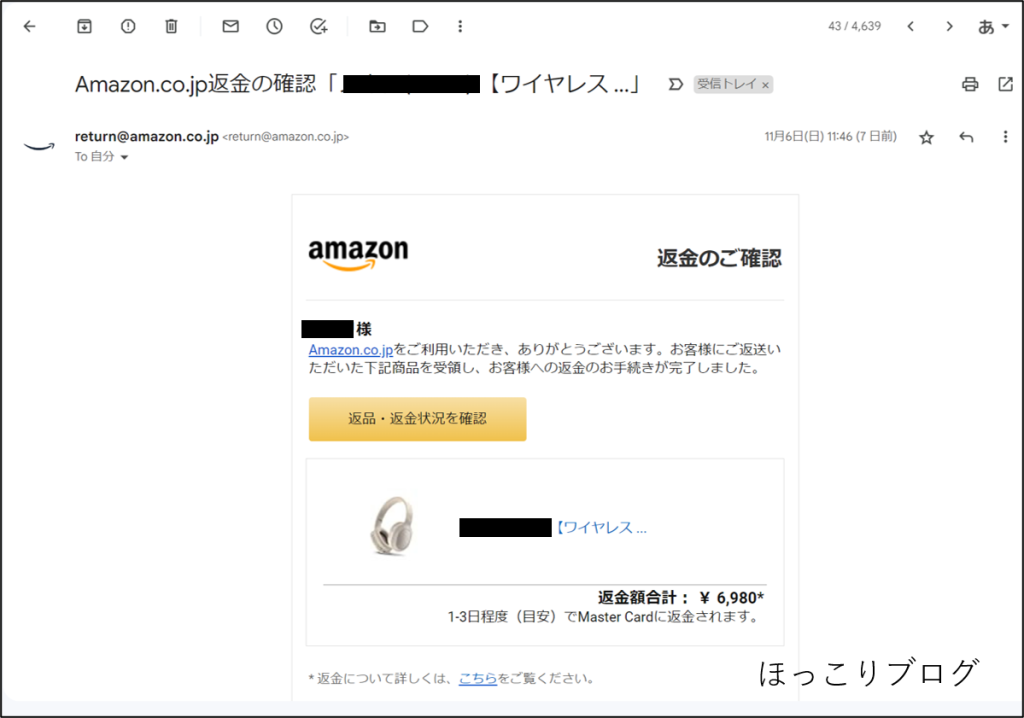Viewport: 1024px width, 718px height.
Task: Open the labels icon in the toolbar
Action: pyautogui.click(x=420, y=26)
